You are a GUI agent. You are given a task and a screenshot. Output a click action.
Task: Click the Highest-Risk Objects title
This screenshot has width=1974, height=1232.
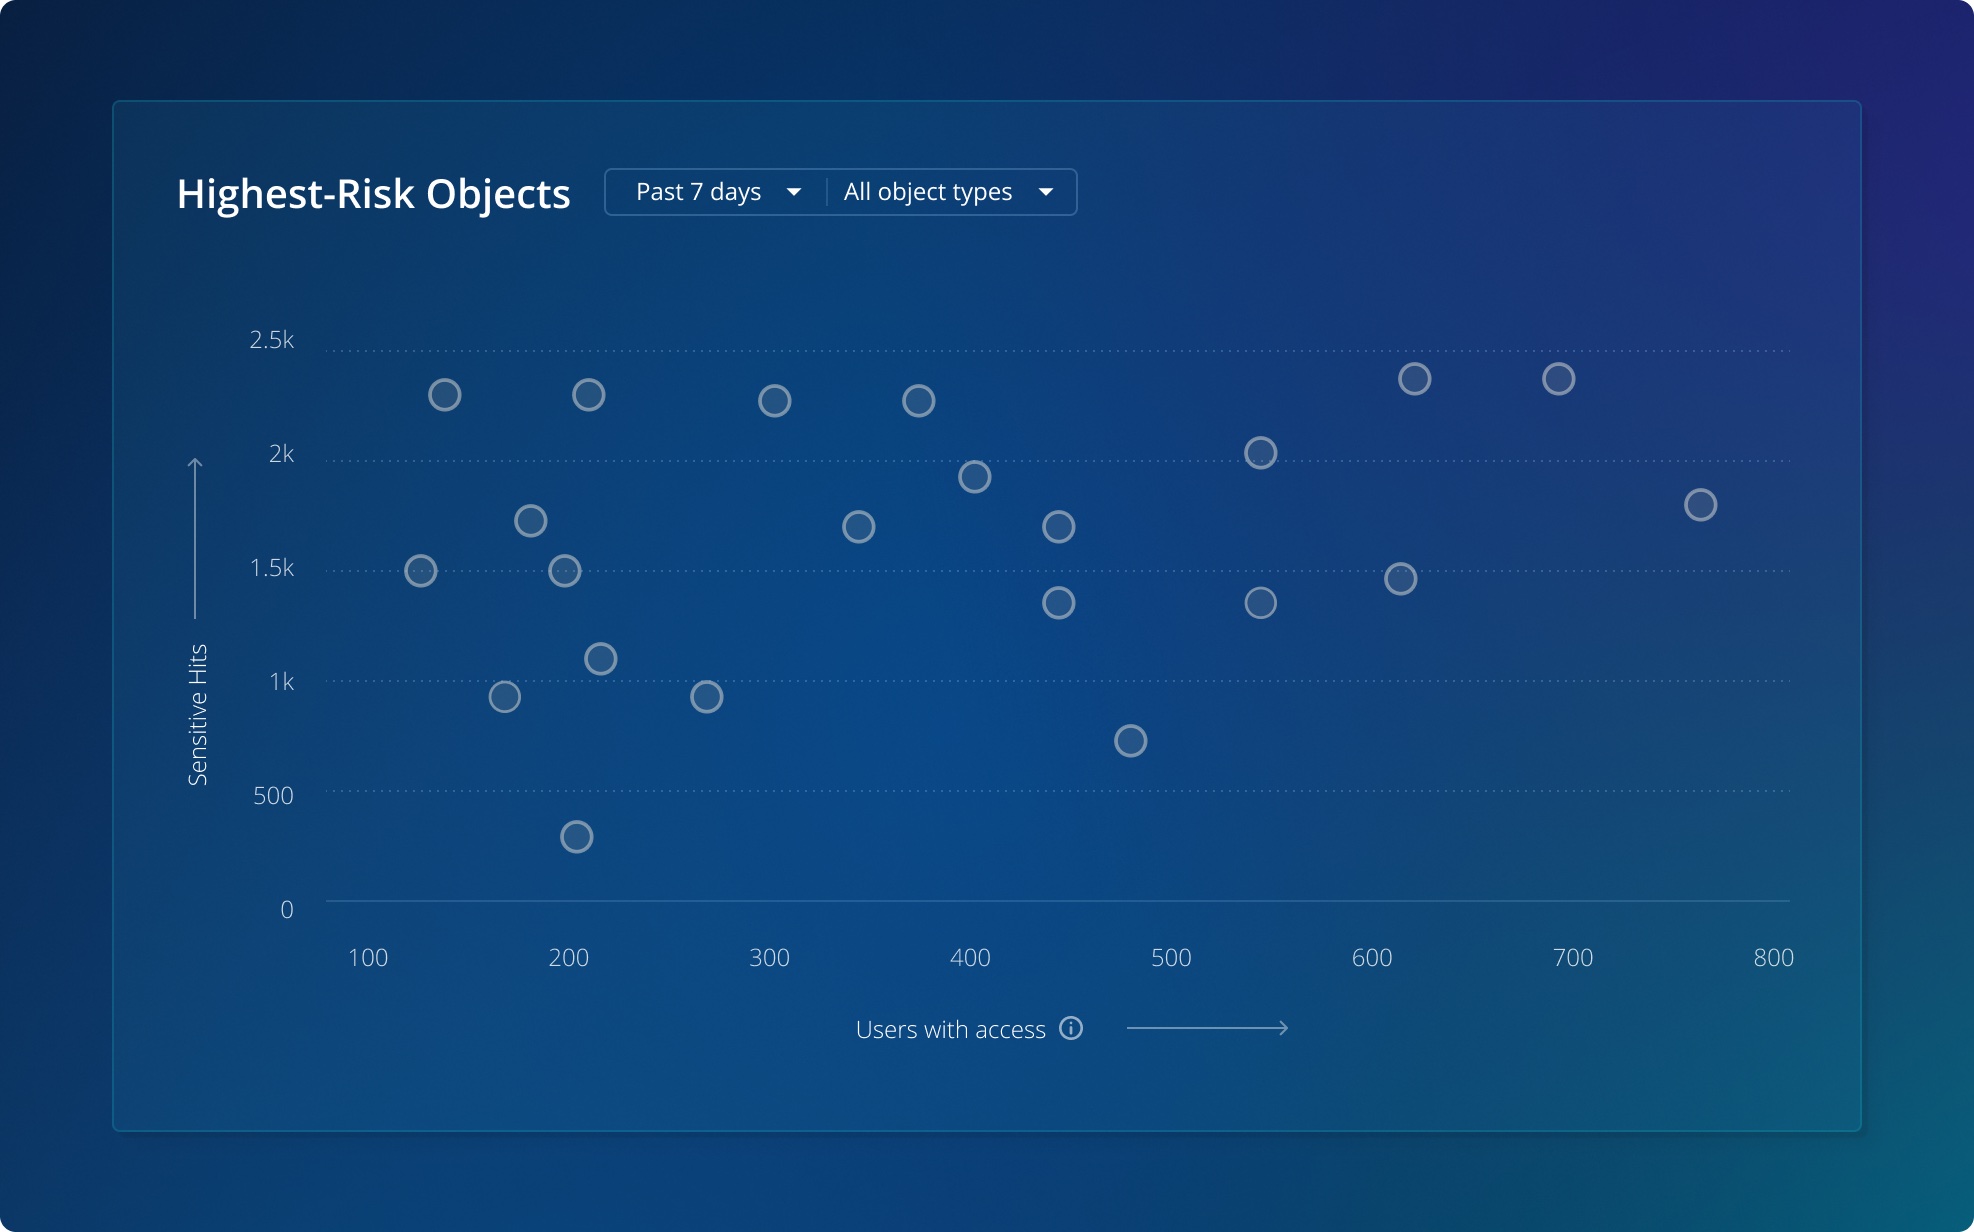373,194
